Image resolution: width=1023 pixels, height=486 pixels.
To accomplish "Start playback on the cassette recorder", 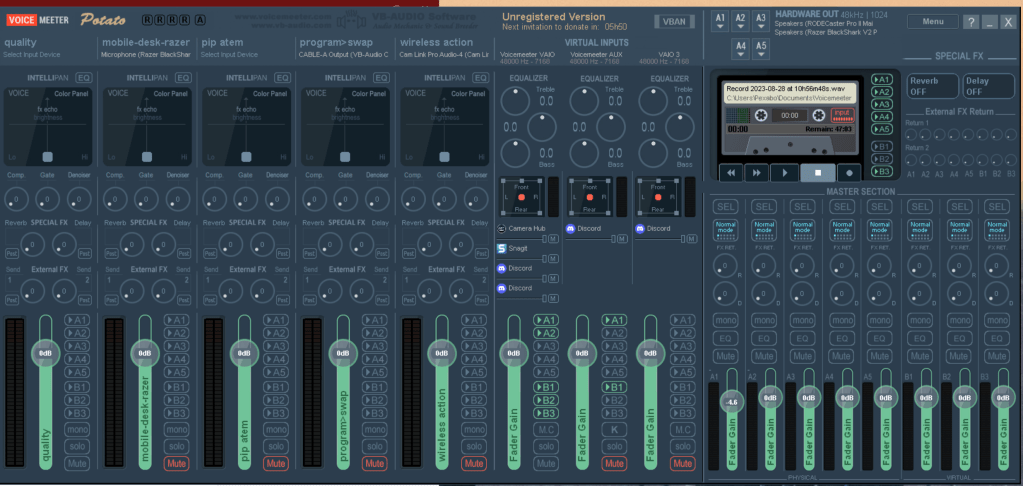I will [785, 173].
